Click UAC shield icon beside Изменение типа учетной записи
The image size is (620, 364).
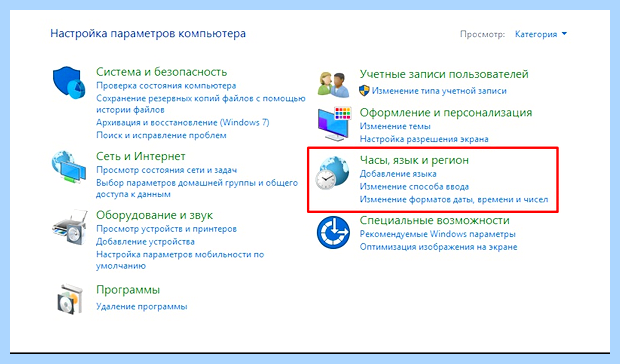point(364,91)
